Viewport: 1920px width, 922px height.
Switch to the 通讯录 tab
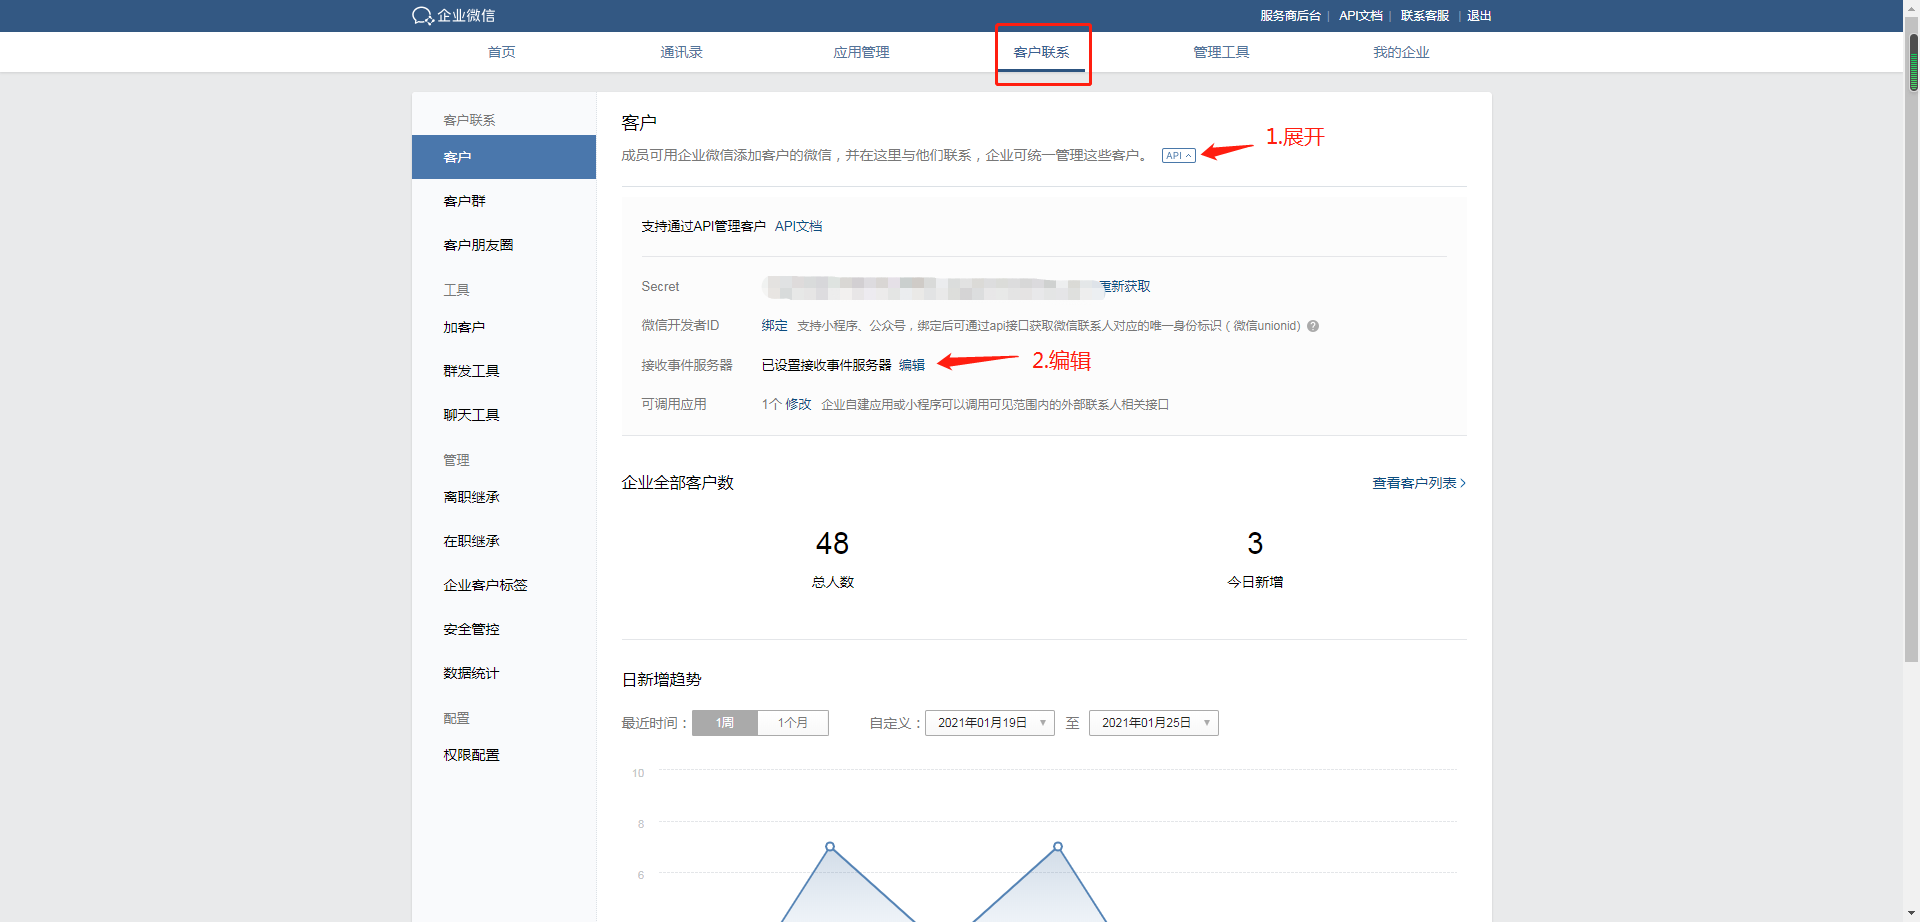[x=682, y=52]
